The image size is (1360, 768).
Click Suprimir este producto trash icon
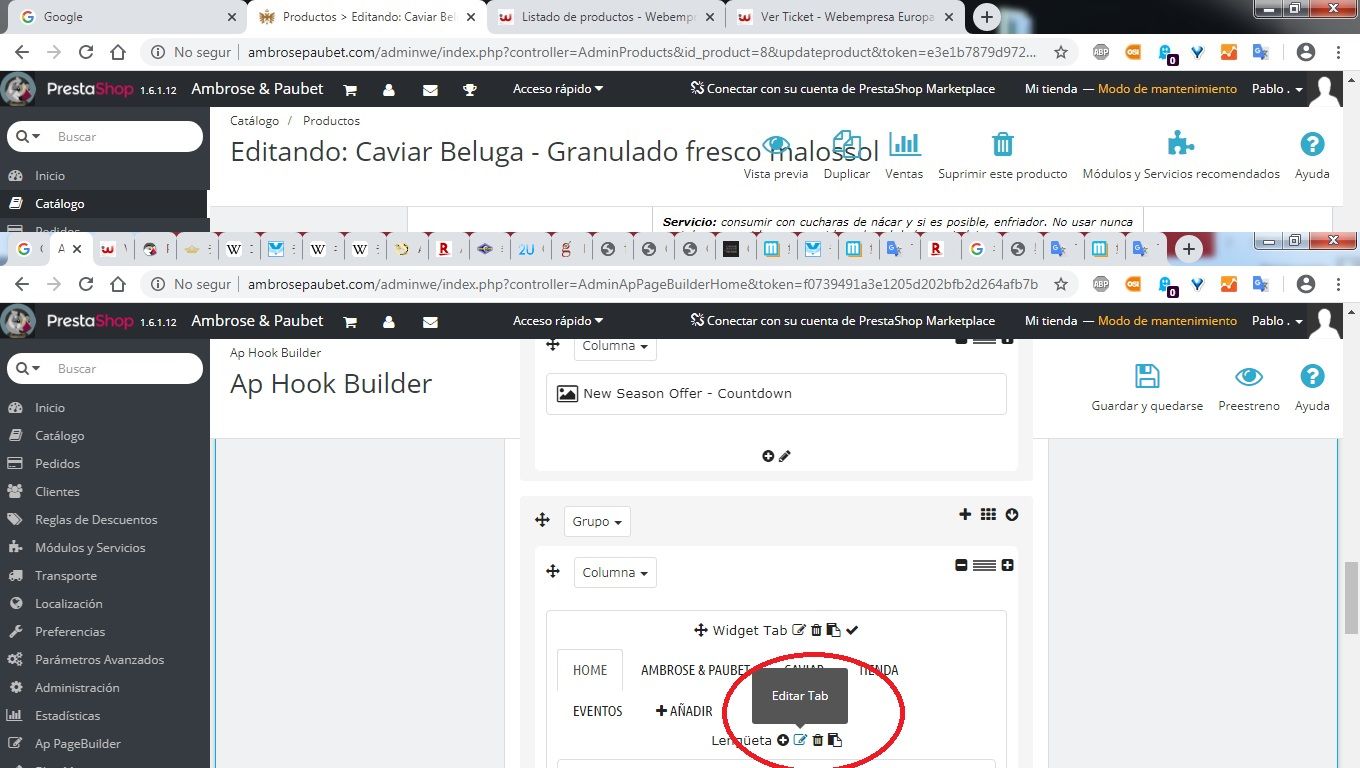pyautogui.click(x=1002, y=145)
